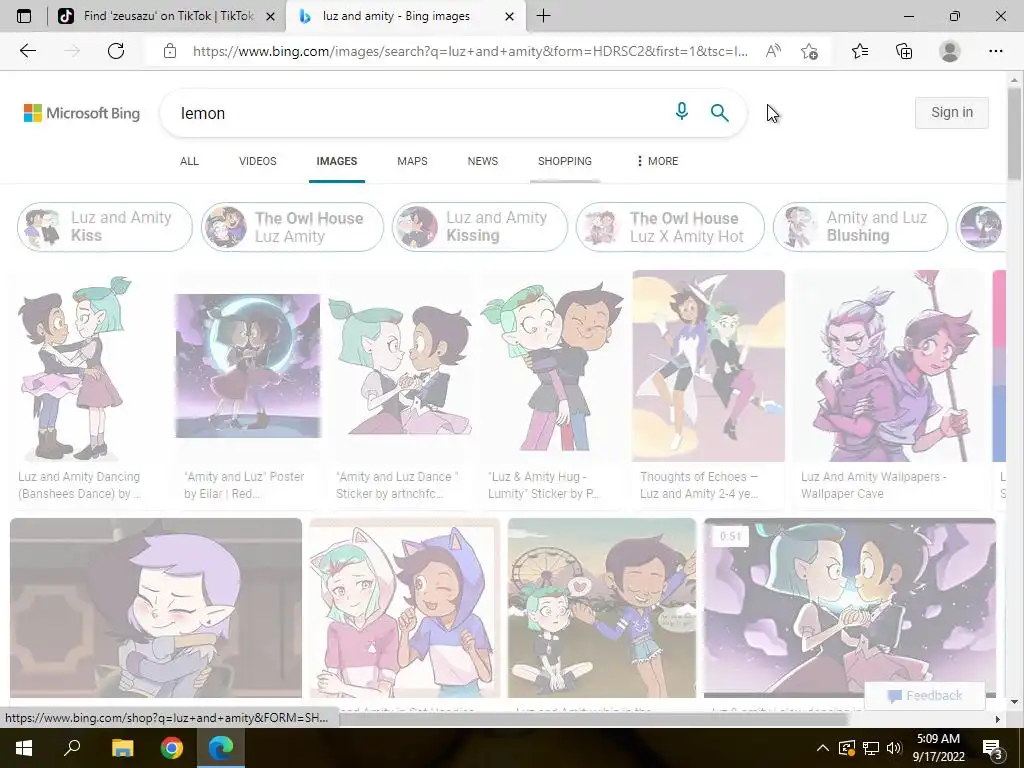
Task: Start voice search with microphone icon
Action: pos(681,112)
